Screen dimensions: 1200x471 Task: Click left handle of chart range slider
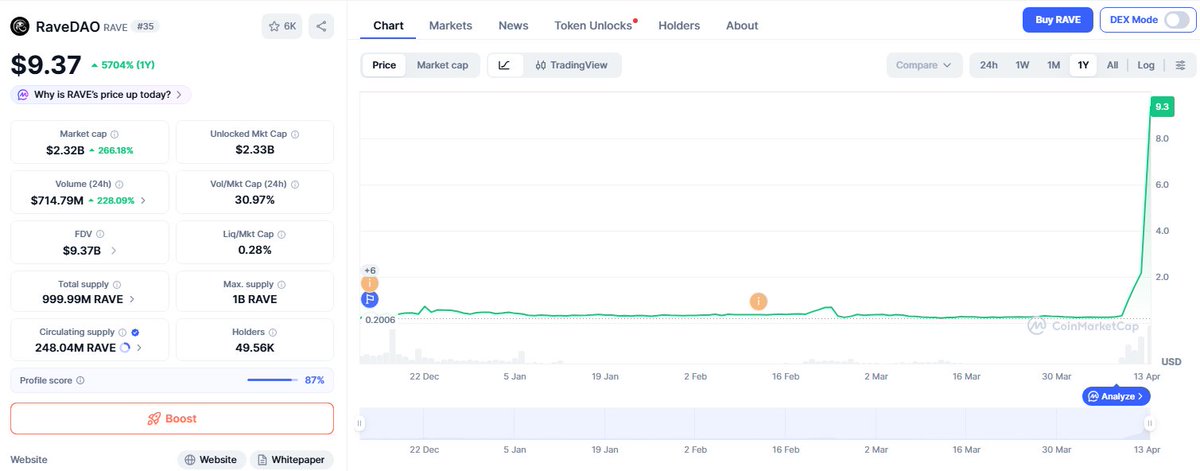click(360, 424)
